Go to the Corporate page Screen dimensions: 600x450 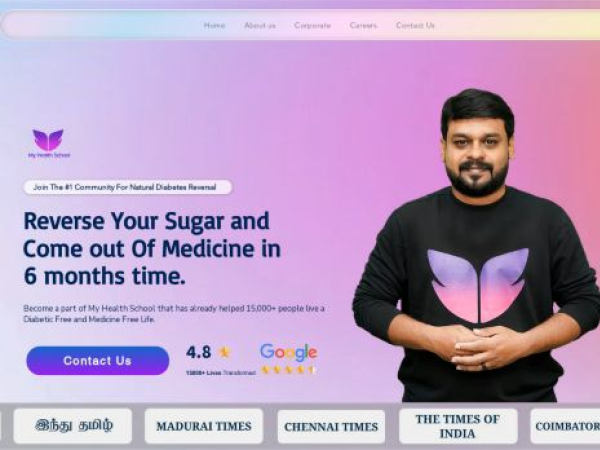312,26
